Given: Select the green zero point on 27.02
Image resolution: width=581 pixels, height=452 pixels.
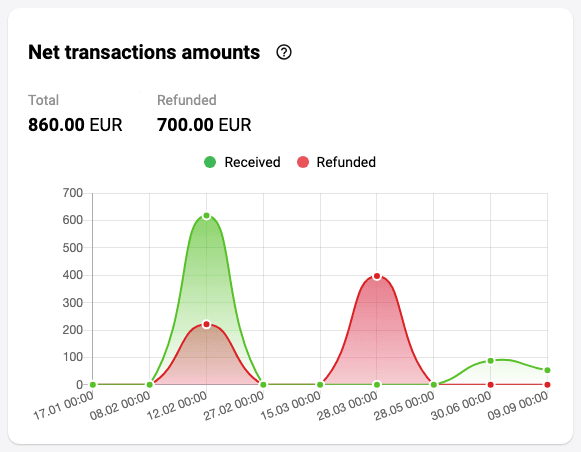Looking at the screenshot, I should tap(263, 385).
